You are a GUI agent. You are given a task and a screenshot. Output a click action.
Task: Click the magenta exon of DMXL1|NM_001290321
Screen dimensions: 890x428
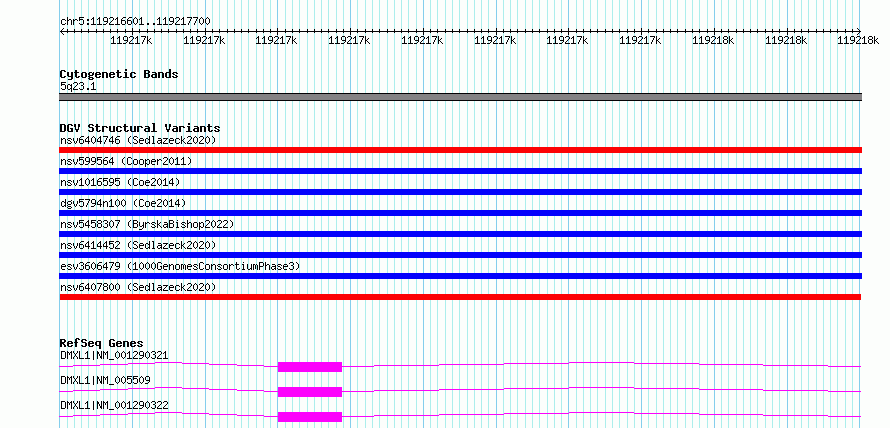(310, 367)
